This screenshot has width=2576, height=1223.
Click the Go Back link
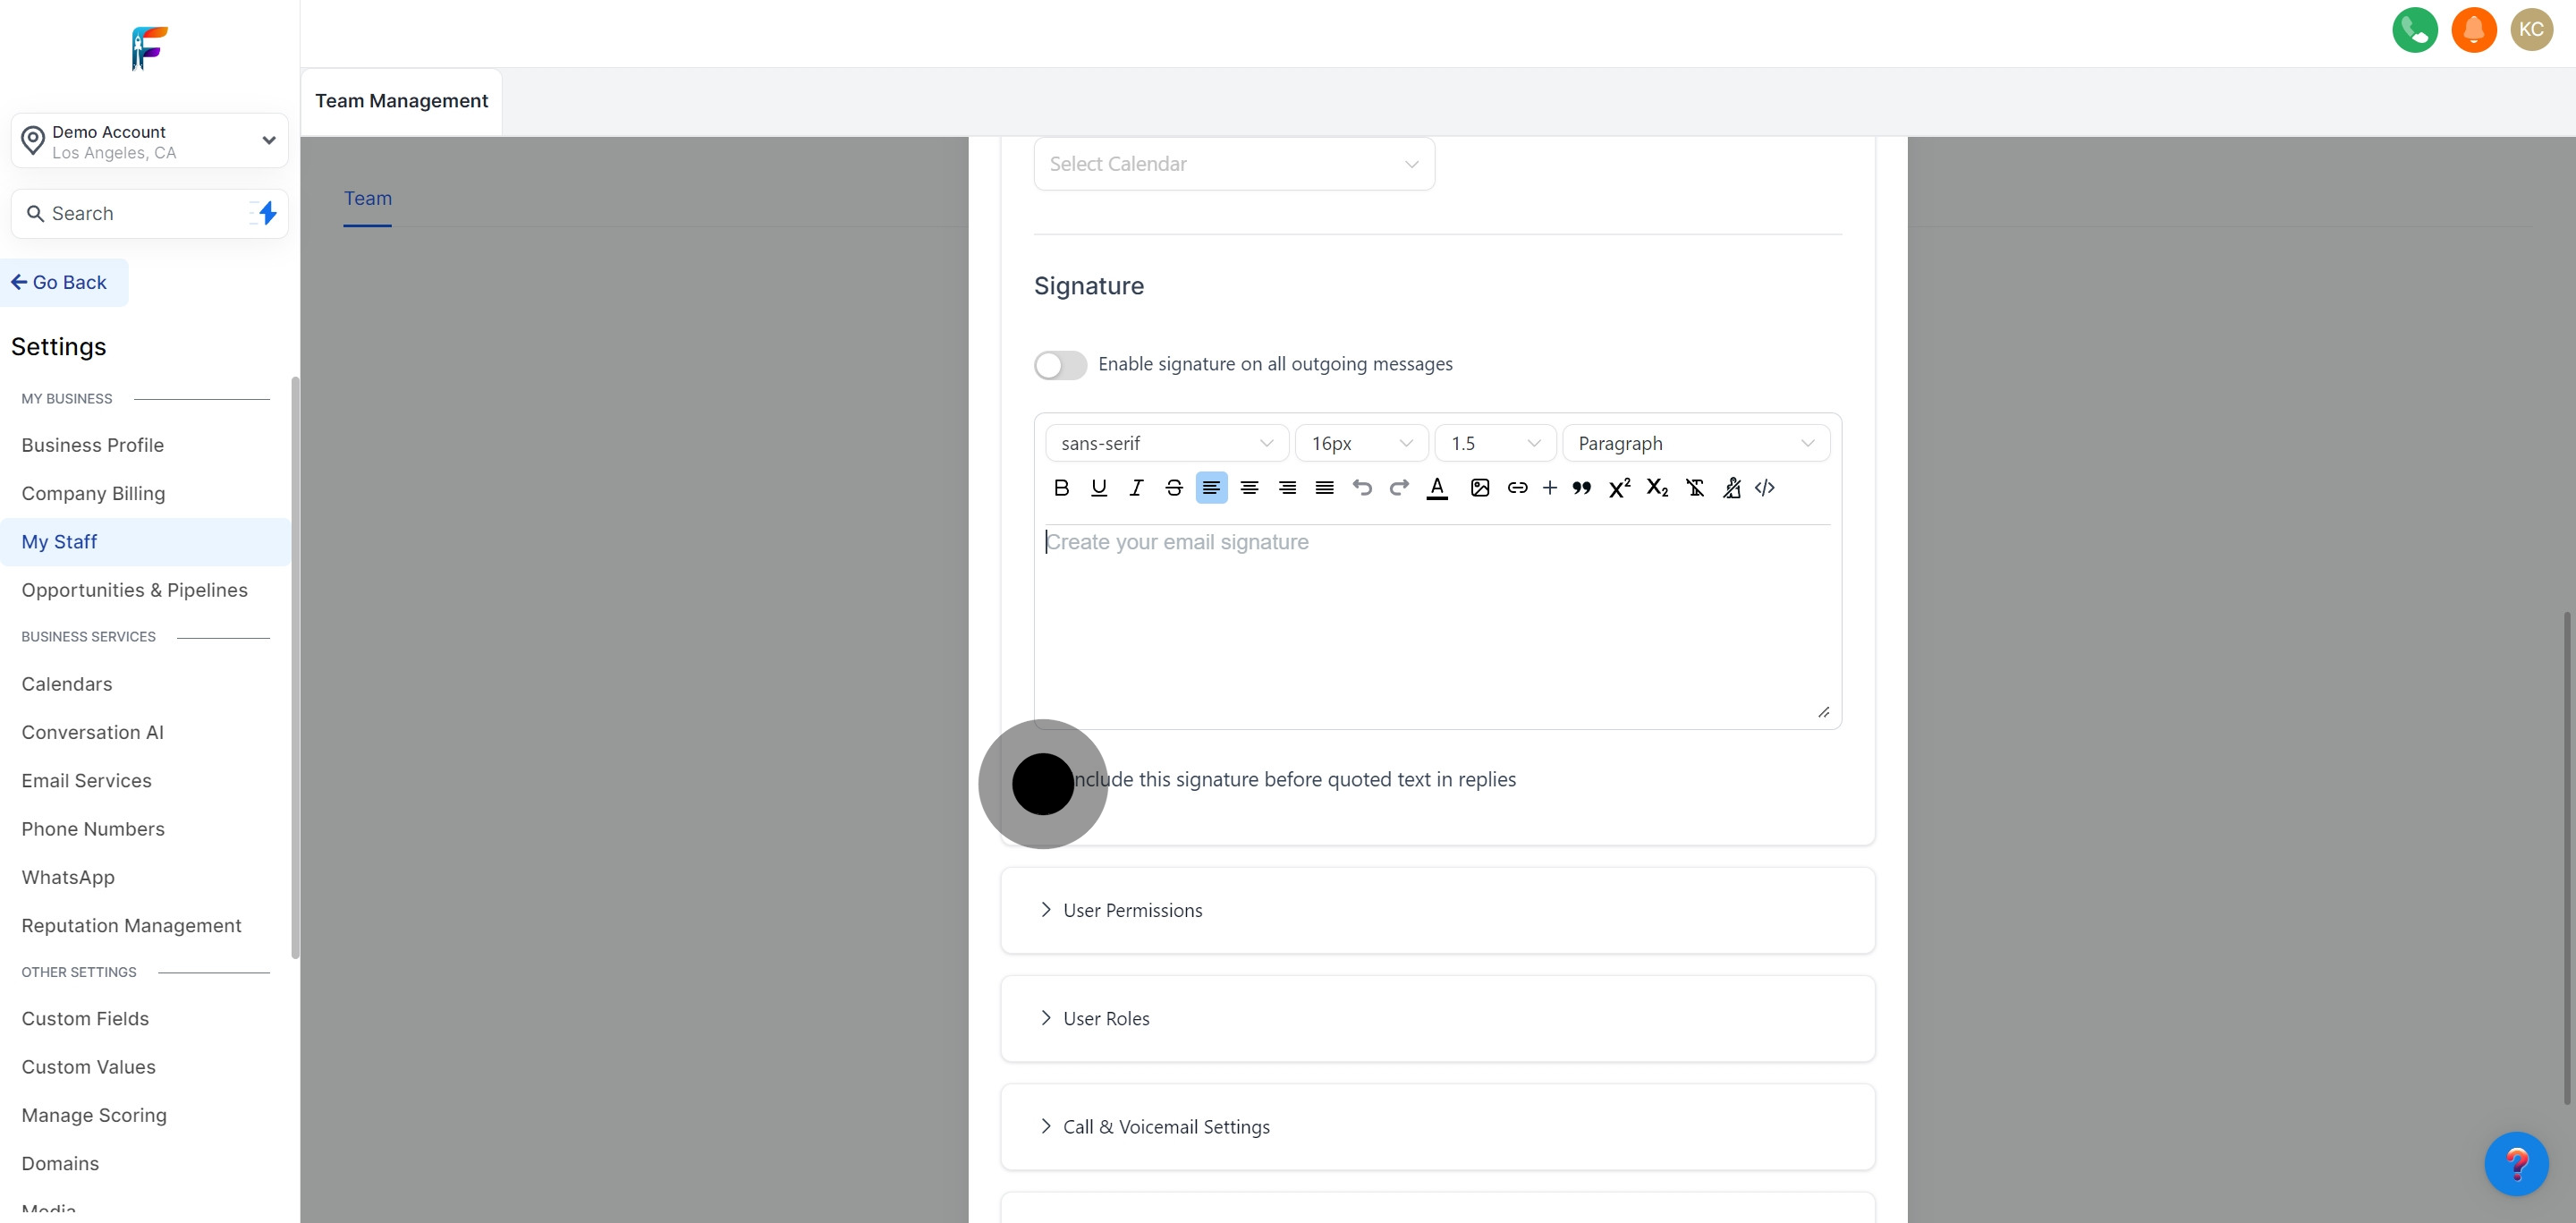[x=60, y=283]
